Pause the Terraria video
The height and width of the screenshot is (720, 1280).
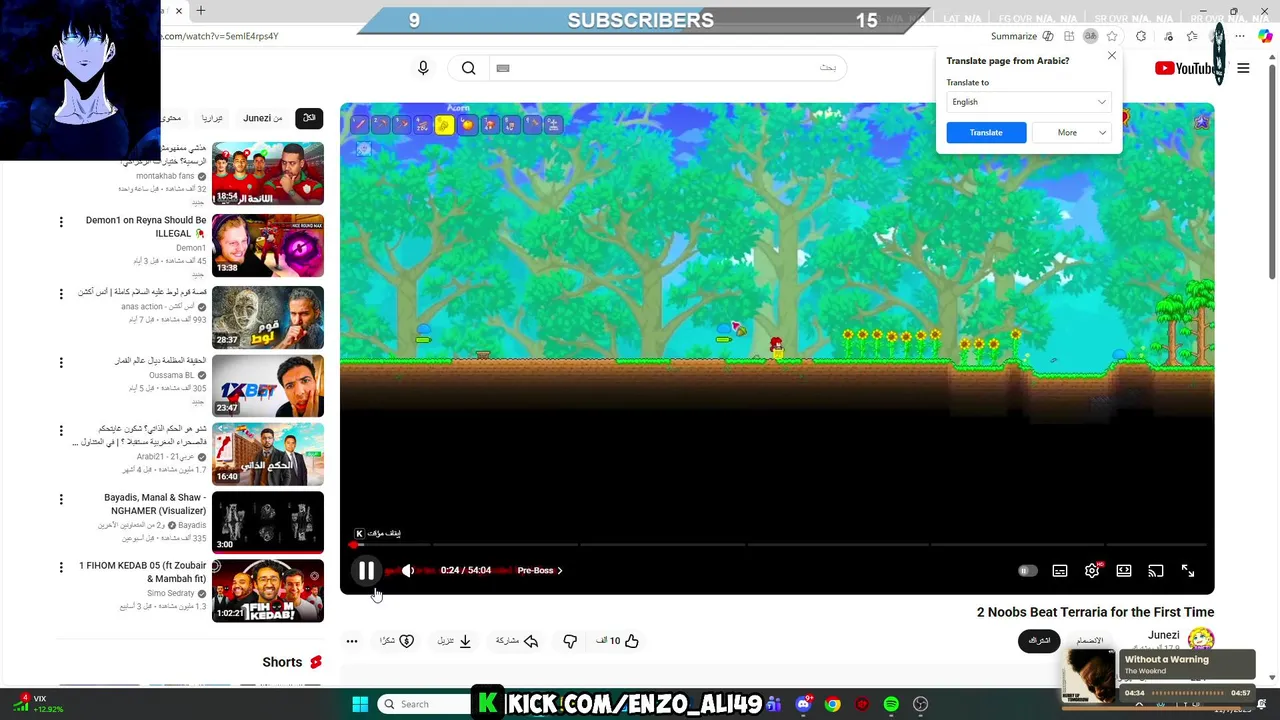tap(366, 571)
